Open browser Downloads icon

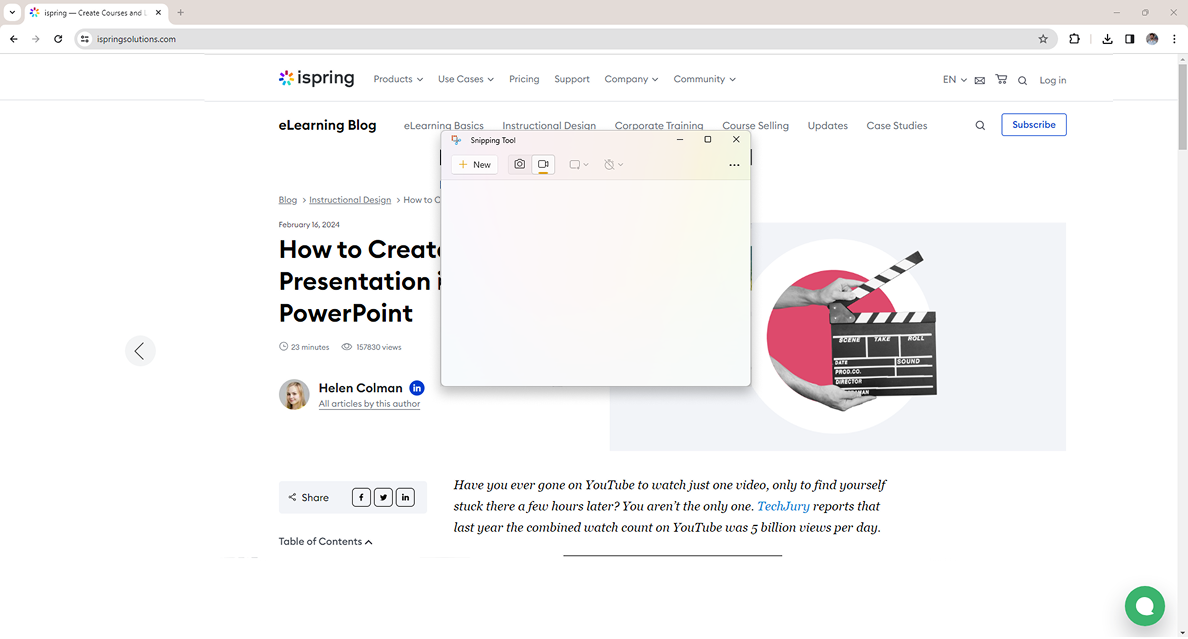(1107, 39)
